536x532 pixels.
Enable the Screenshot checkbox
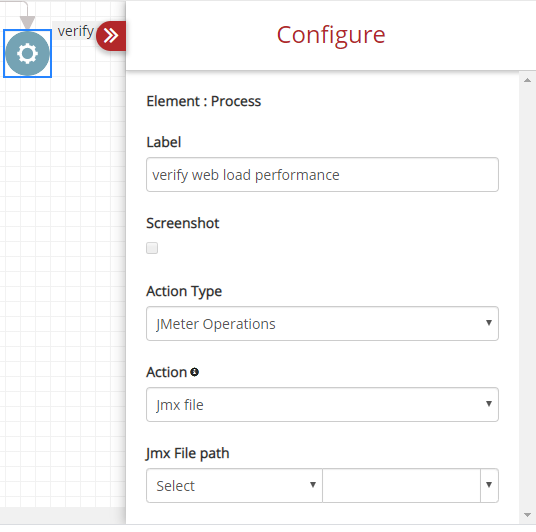point(152,248)
